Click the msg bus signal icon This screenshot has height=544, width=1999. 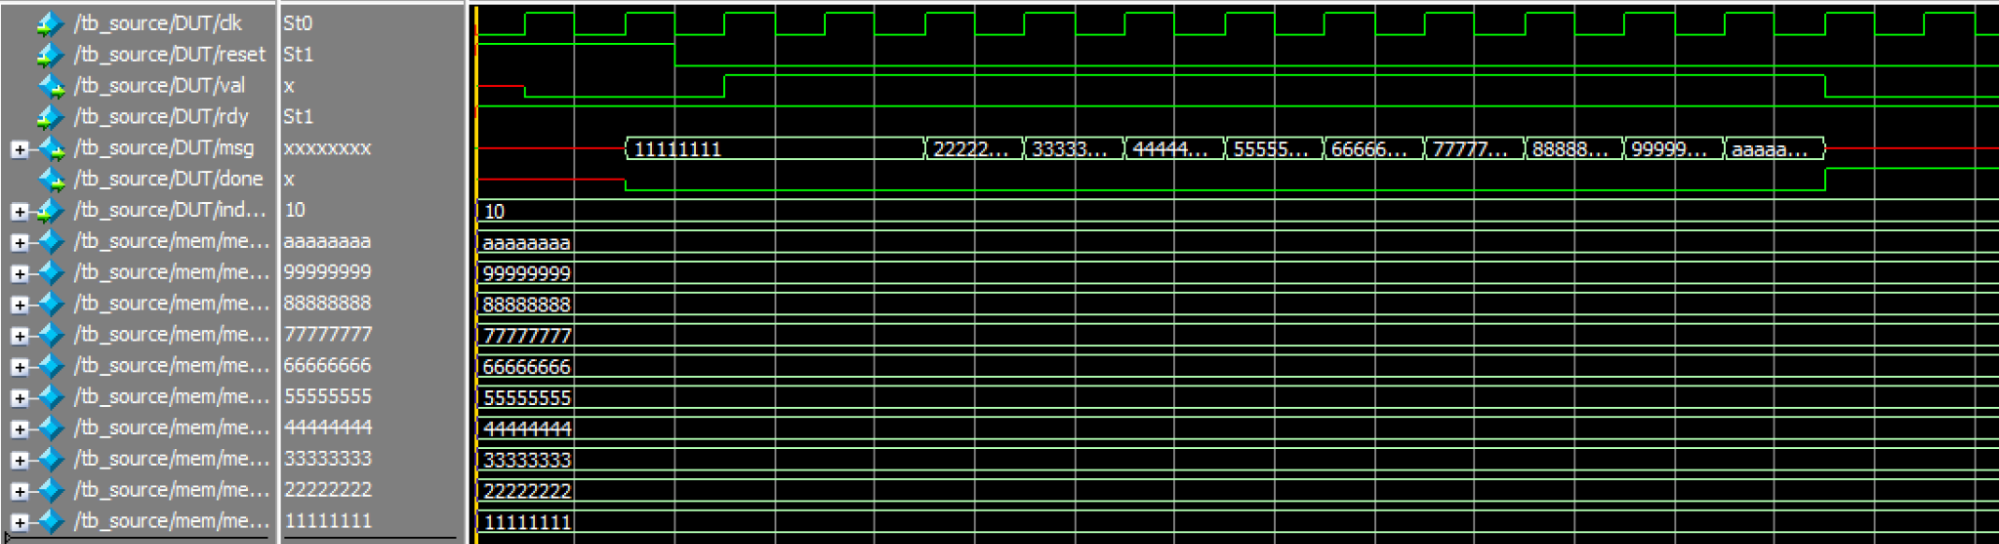pos(51,149)
